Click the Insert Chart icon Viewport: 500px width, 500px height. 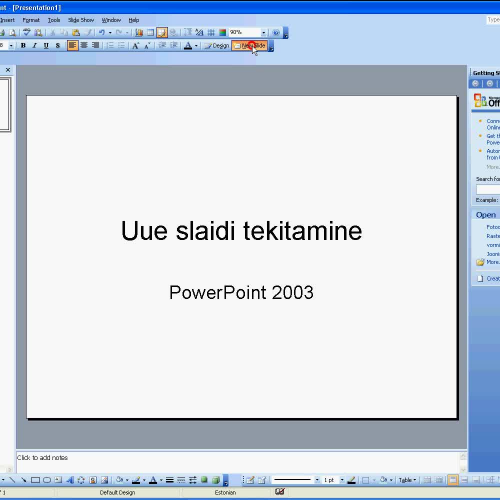click(x=139, y=32)
